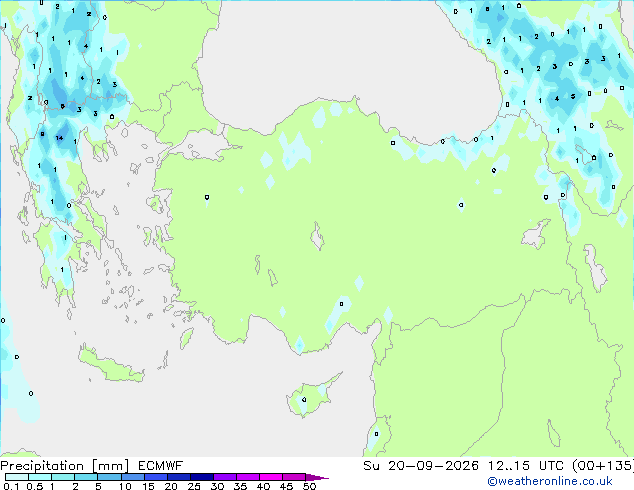This screenshot has height=490, width=634.
Task: Click the island of Cyprus on the map
Action: coord(309,397)
